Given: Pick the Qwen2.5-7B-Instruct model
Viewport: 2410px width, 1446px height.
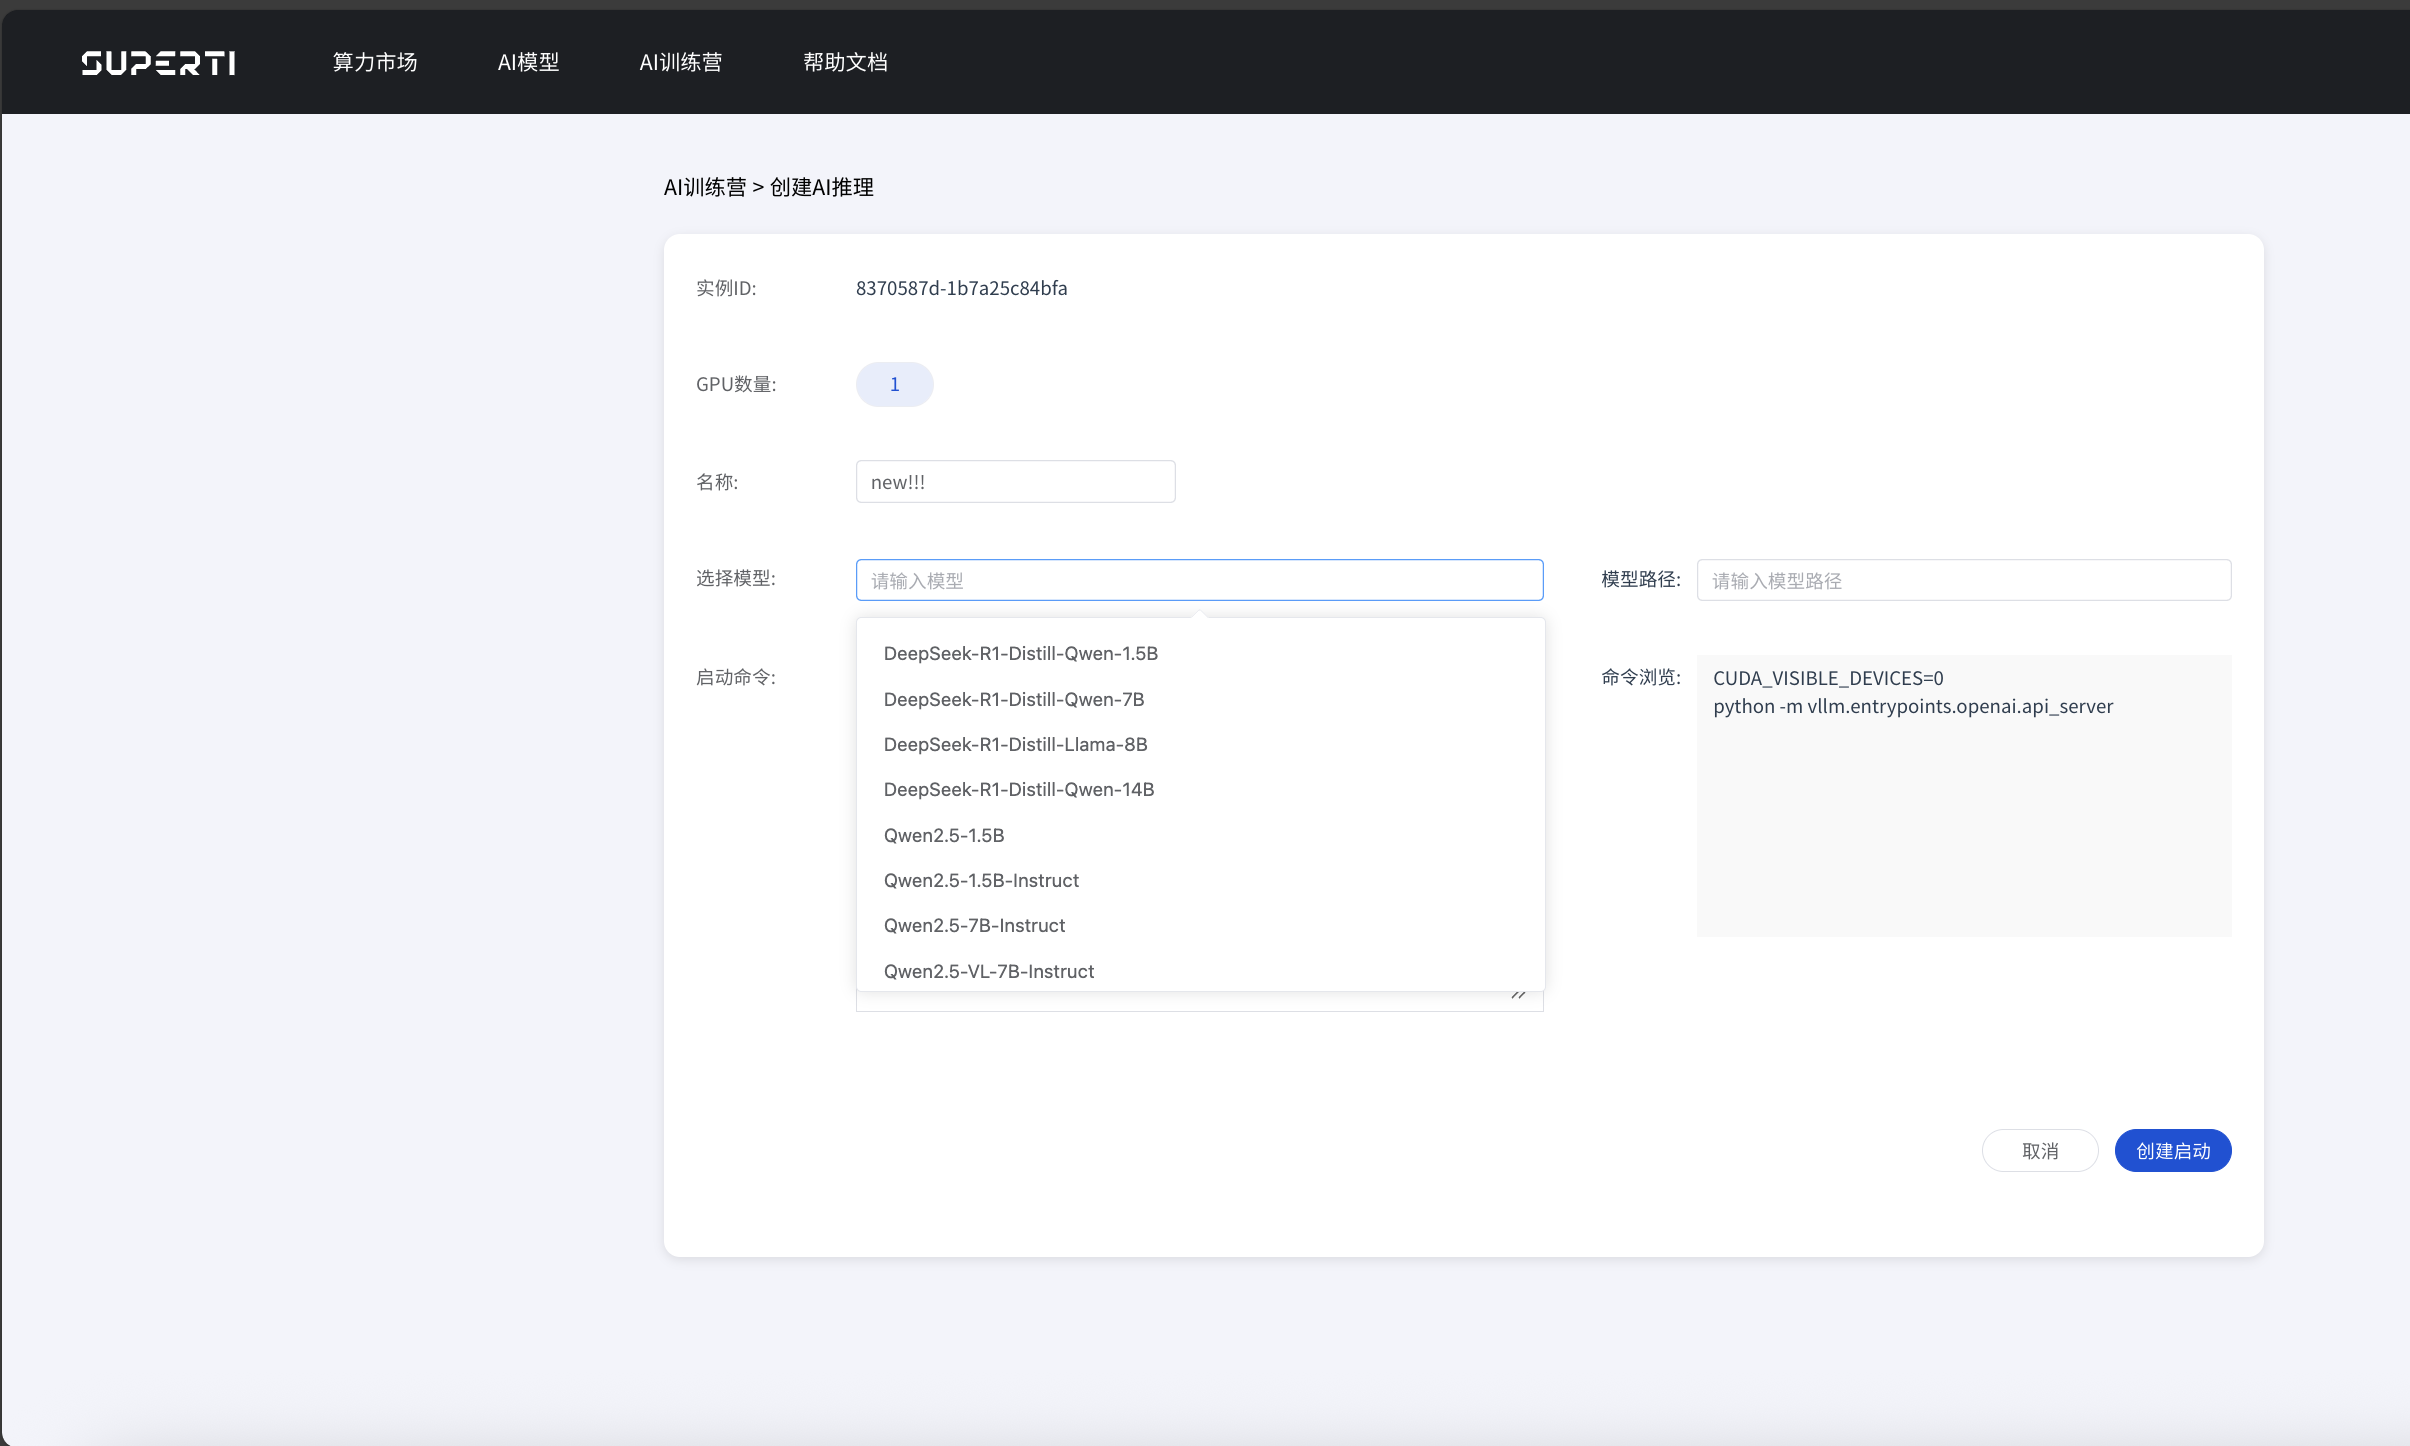Looking at the screenshot, I should (x=1201, y=925).
